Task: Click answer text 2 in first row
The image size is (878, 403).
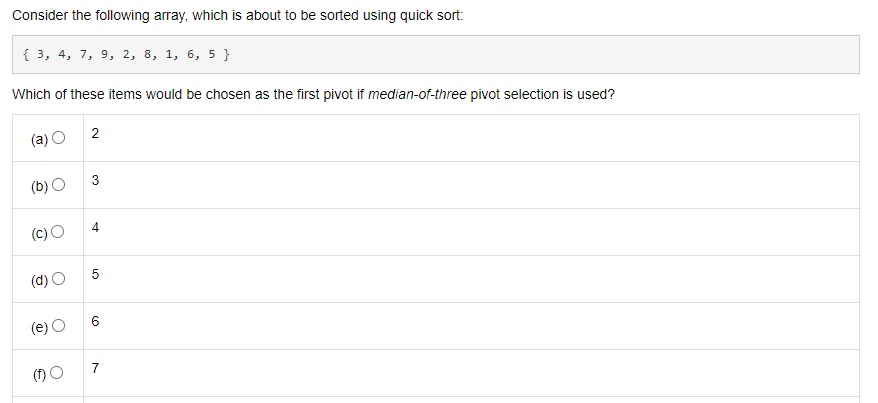Action: (95, 133)
